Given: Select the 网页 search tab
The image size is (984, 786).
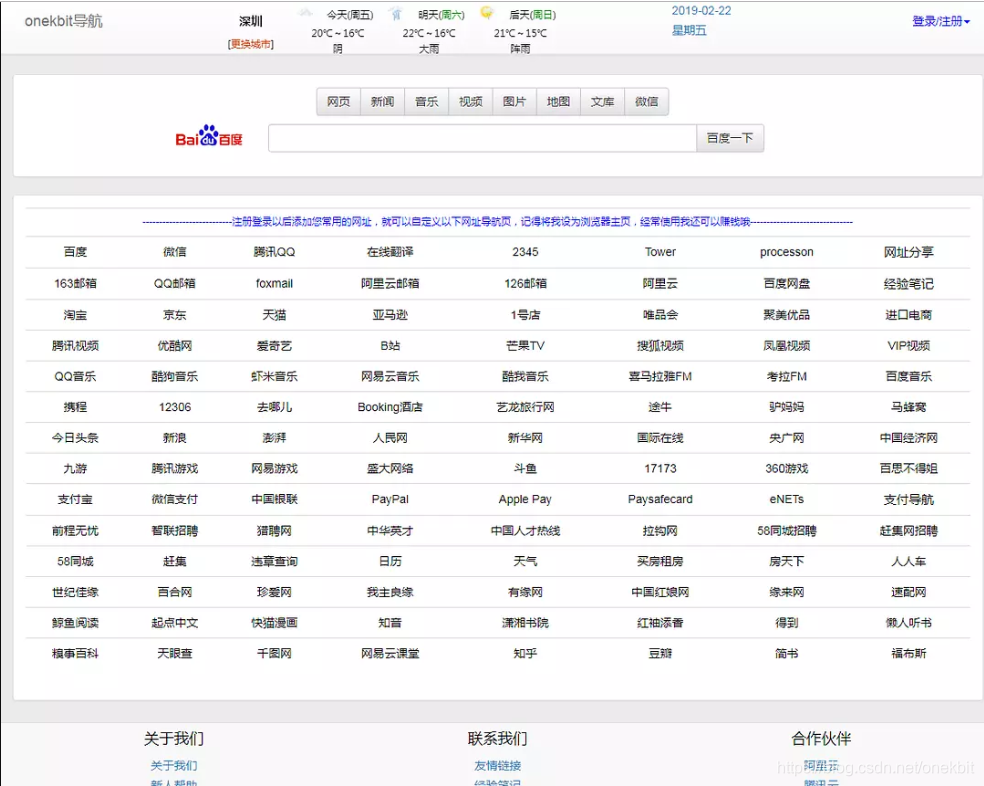Looking at the screenshot, I should tap(338, 102).
